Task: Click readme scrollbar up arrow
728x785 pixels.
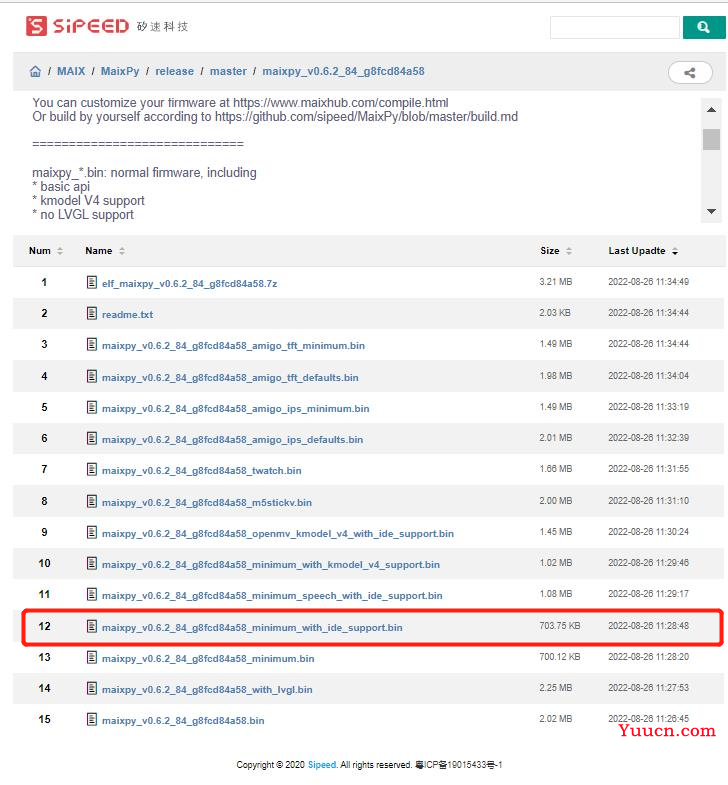Action: (x=711, y=110)
